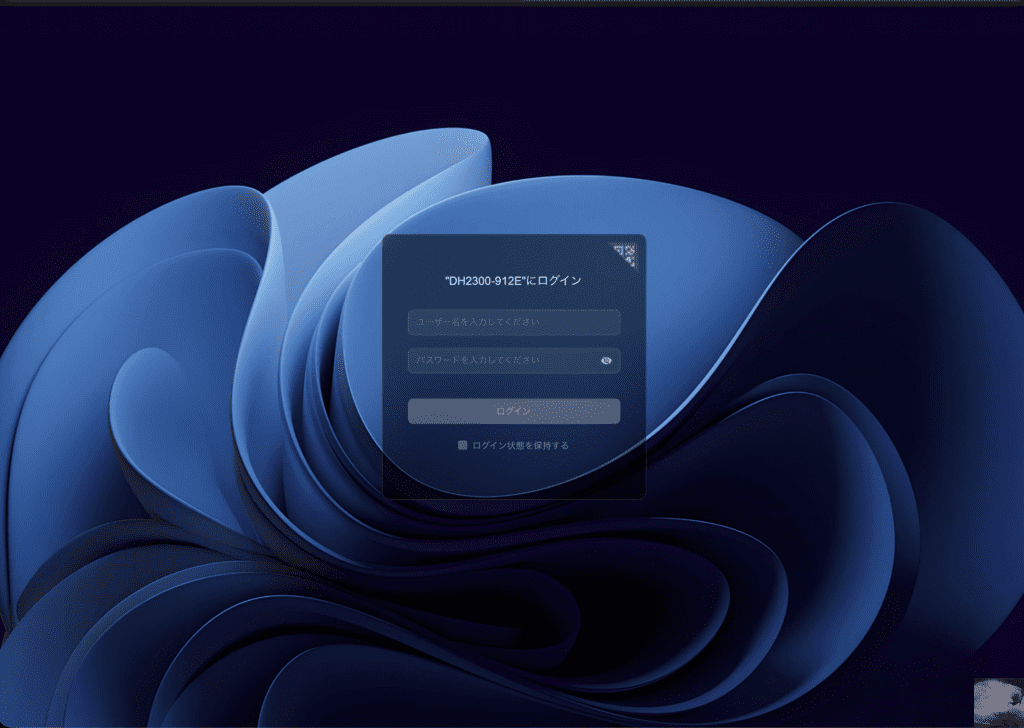Switch to QR code login
Image resolution: width=1024 pixels, height=728 pixels.
627,254
